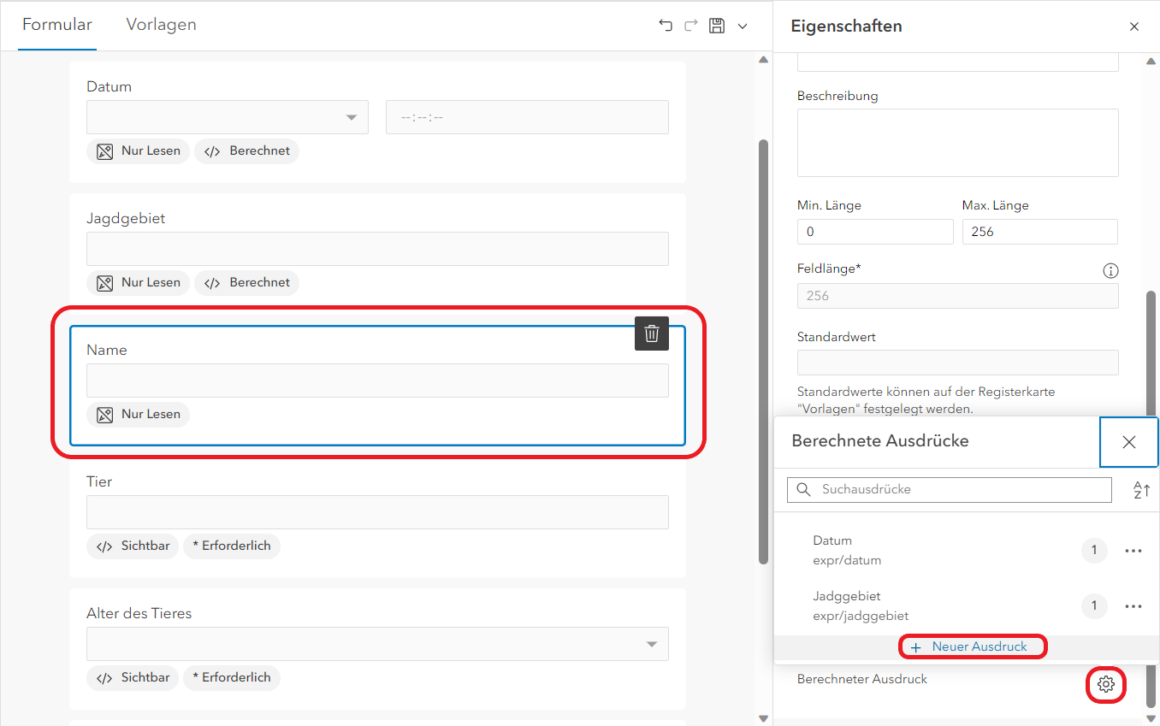The width and height of the screenshot is (1160, 726).
Task: Click the Jagdgebiet text field
Action: pyautogui.click(x=377, y=249)
